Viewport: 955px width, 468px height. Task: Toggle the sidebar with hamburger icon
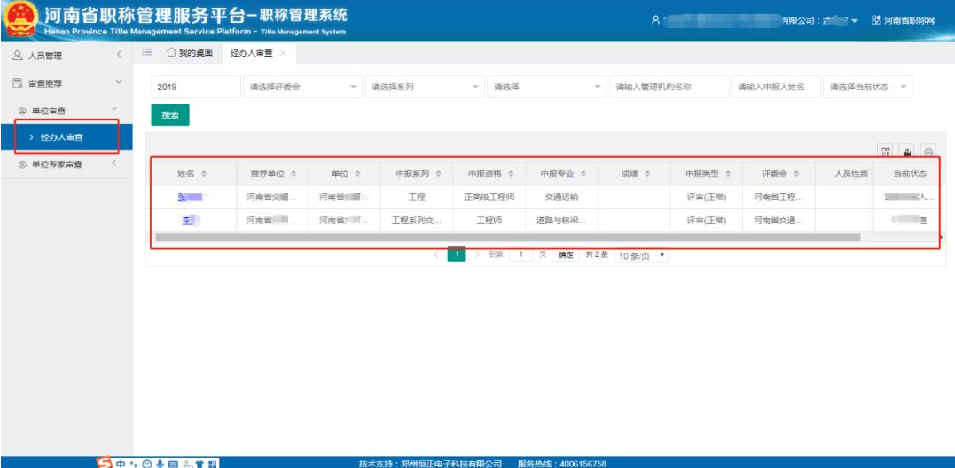[147, 54]
